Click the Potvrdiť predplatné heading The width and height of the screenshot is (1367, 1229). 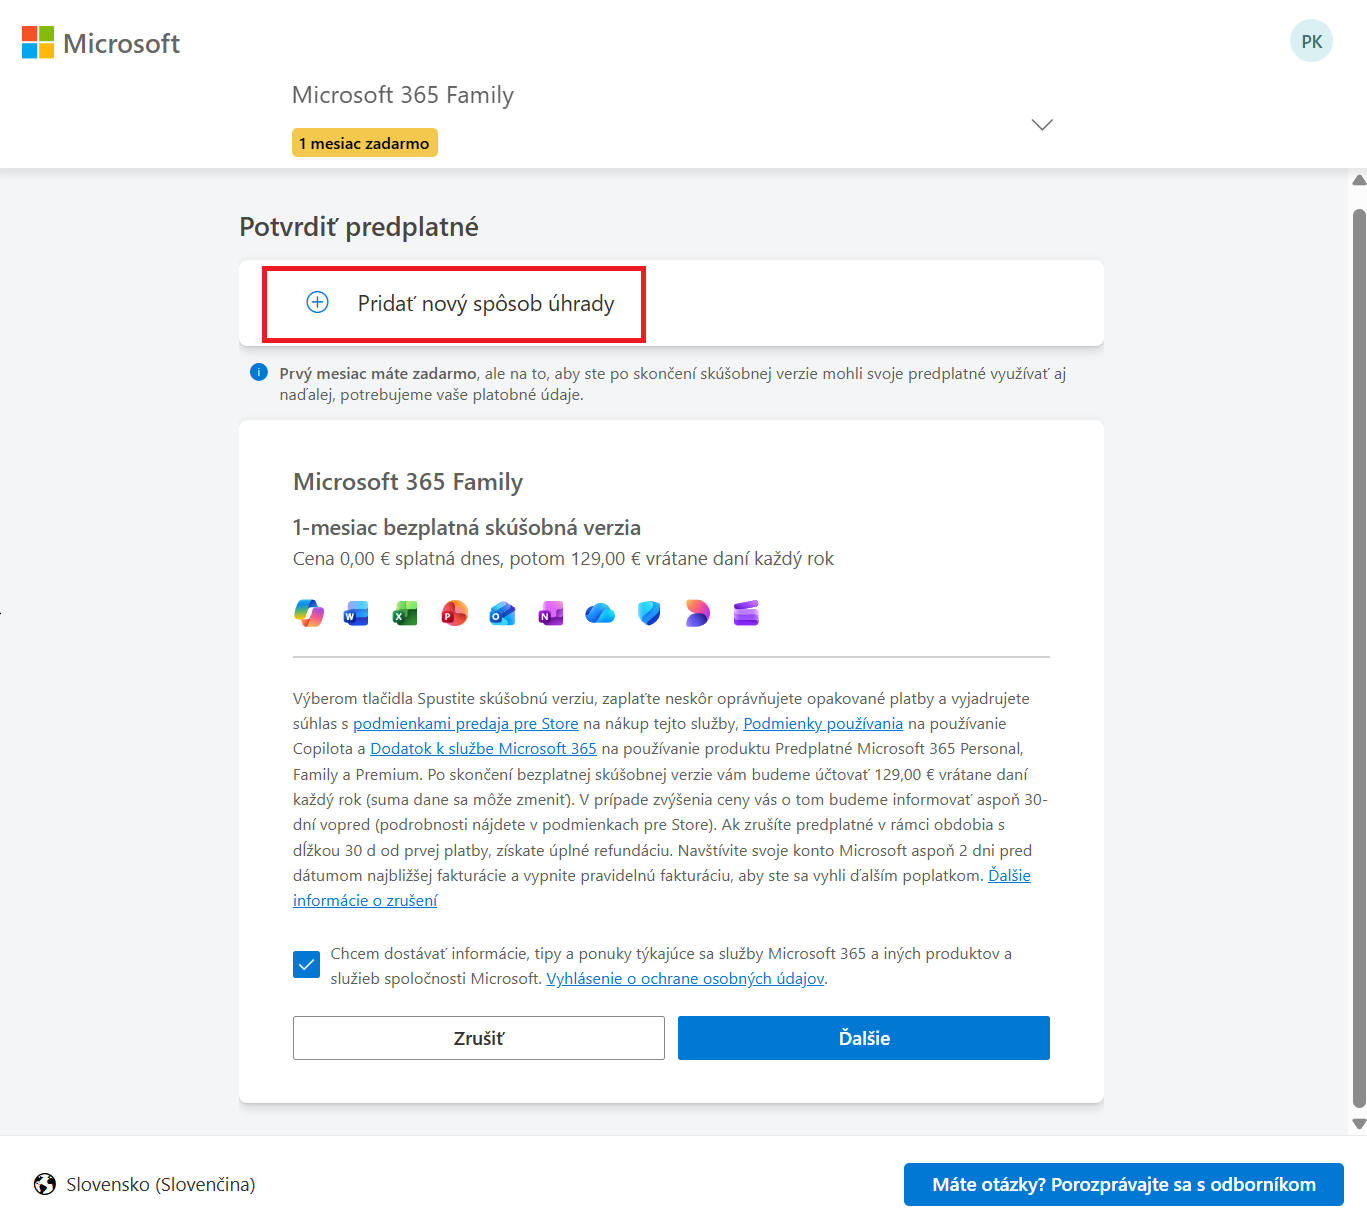pos(359,227)
